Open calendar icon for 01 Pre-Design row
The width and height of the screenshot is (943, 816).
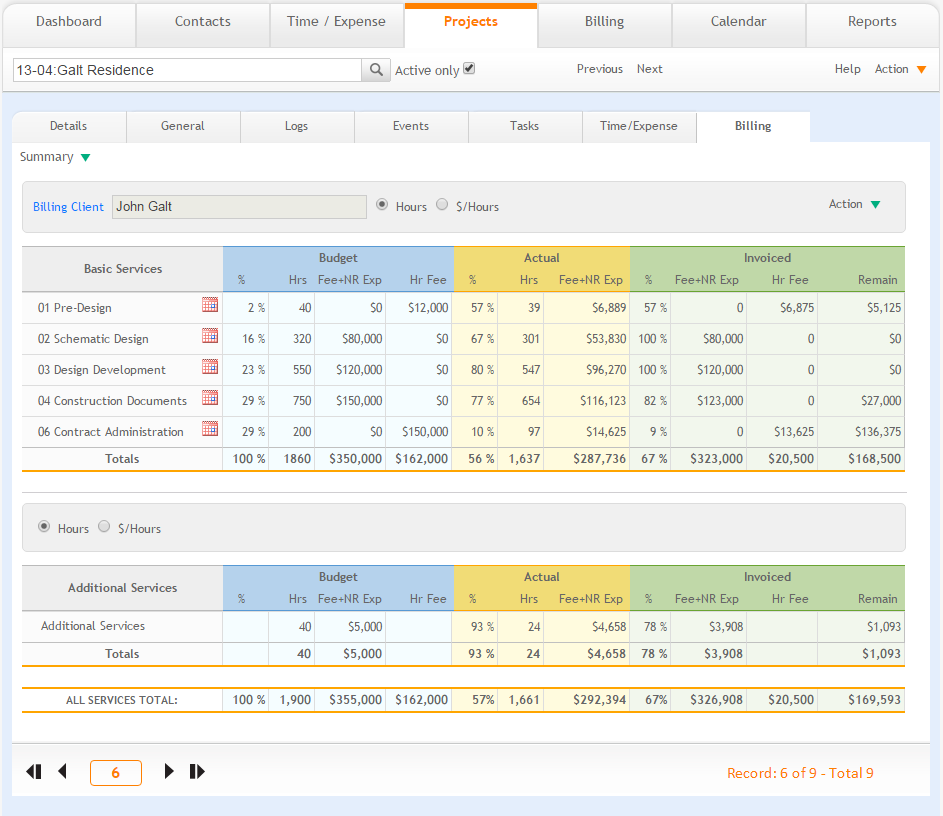(x=210, y=305)
